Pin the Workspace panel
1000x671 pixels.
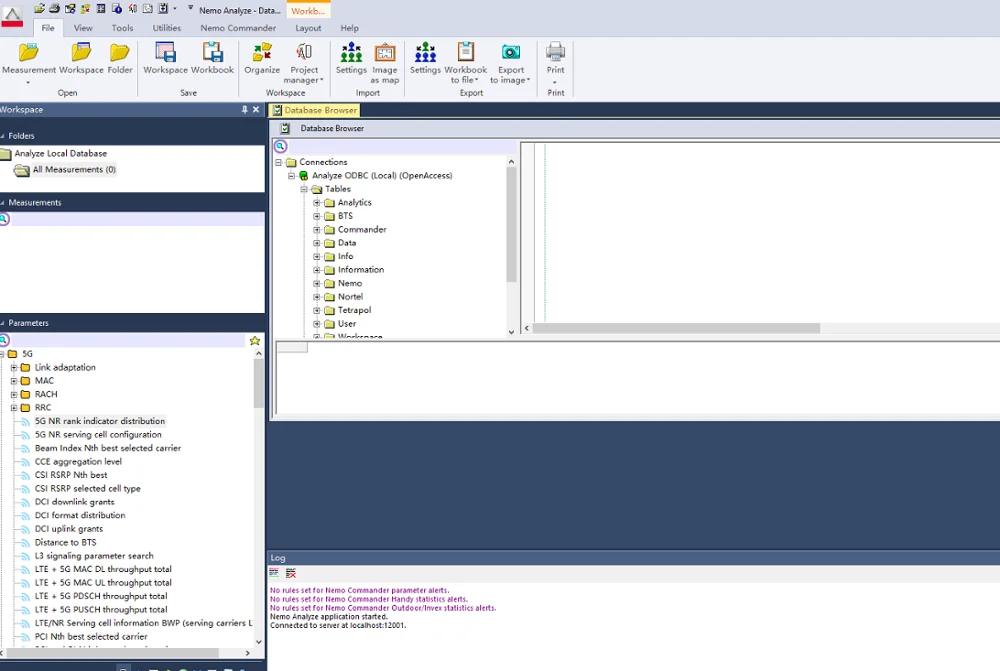(245, 110)
